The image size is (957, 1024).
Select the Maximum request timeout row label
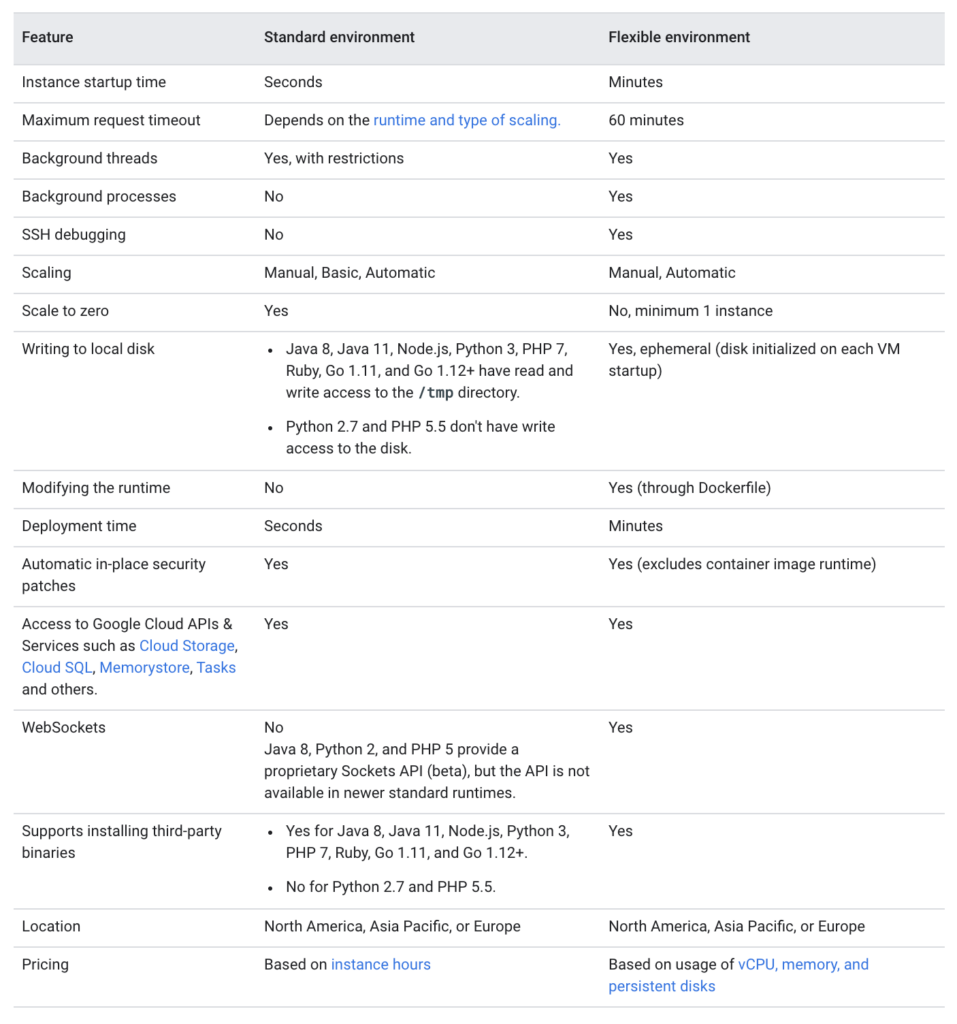[x=111, y=120]
